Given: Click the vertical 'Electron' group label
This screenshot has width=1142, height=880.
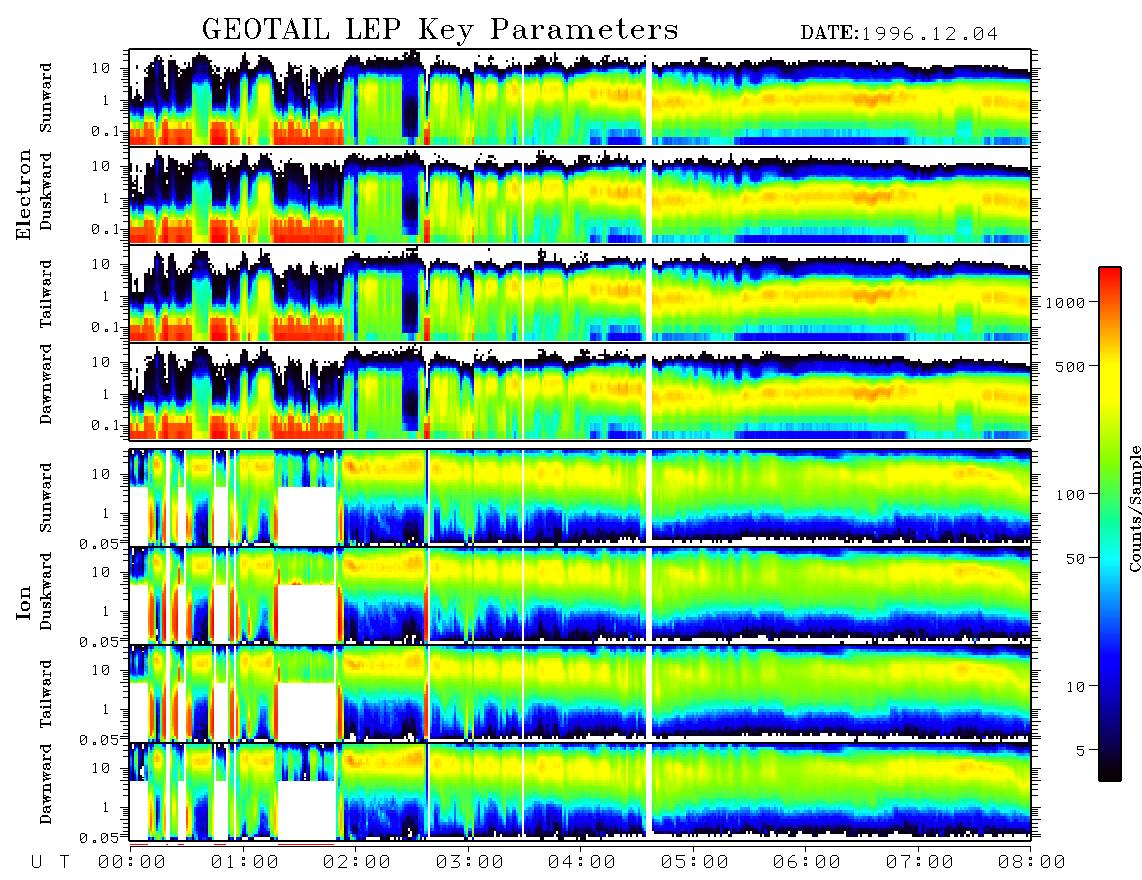Looking at the screenshot, I should coord(24,194).
